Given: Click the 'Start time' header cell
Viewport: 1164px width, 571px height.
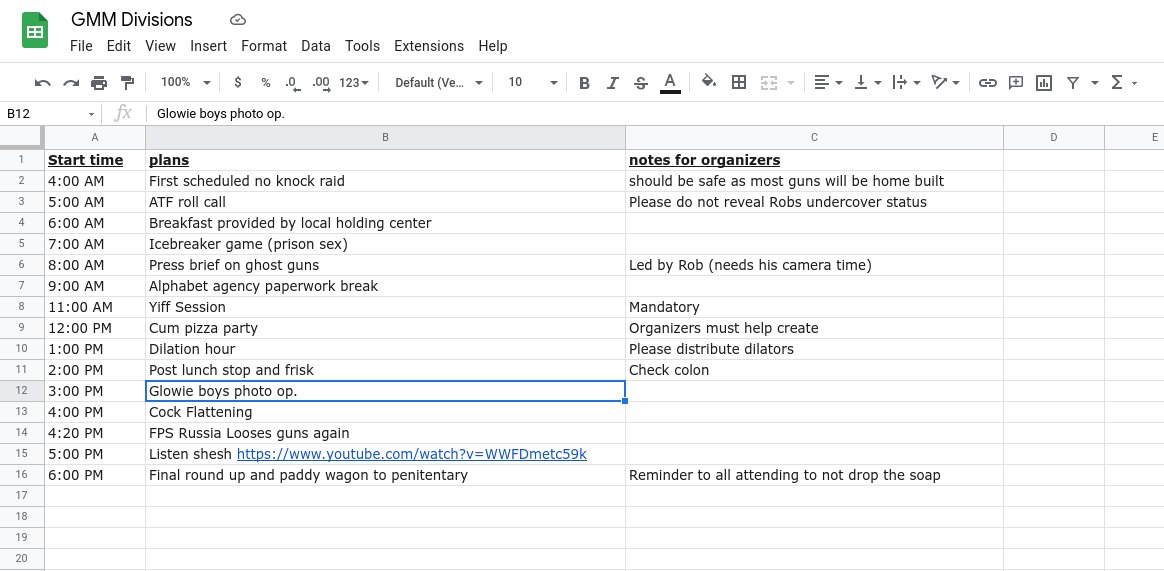Looking at the screenshot, I should 95,160.
